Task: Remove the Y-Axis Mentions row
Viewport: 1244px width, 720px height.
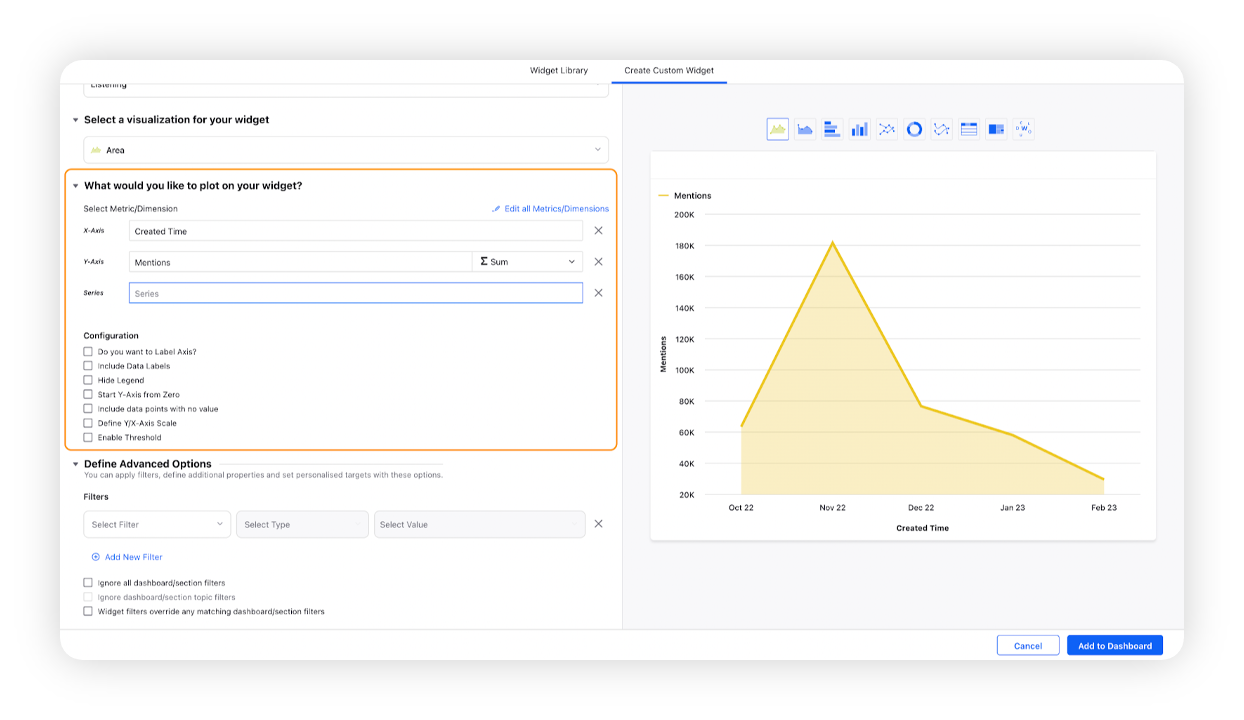Action: point(599,262)
